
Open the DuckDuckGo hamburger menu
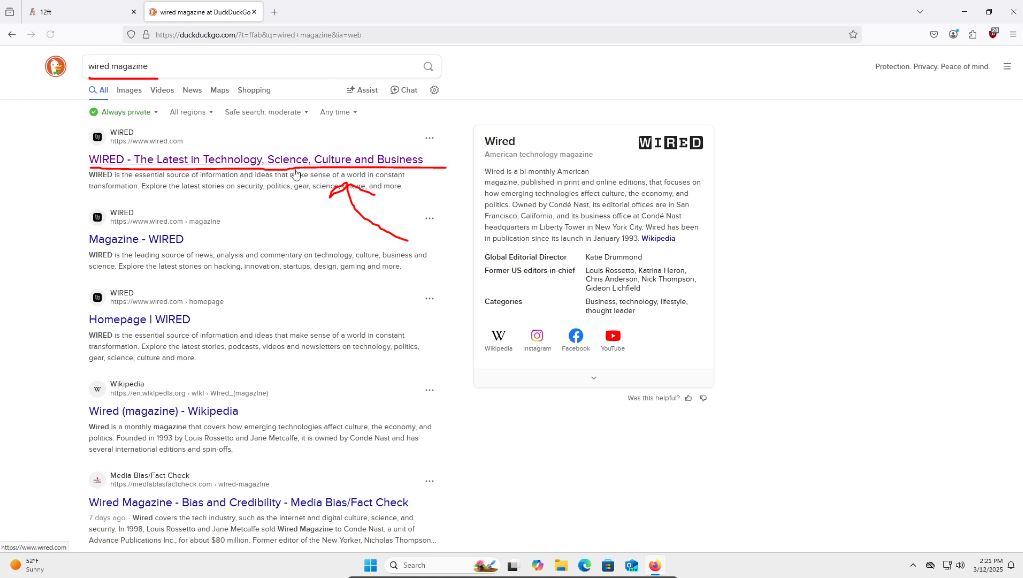[1007, 66]
